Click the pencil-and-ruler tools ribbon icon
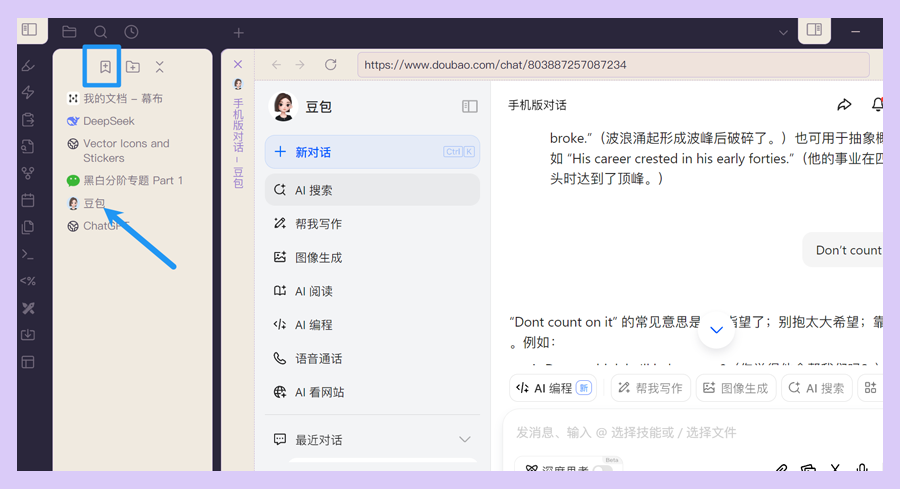Screen dimensions: 900x489 tap(28, 308)
